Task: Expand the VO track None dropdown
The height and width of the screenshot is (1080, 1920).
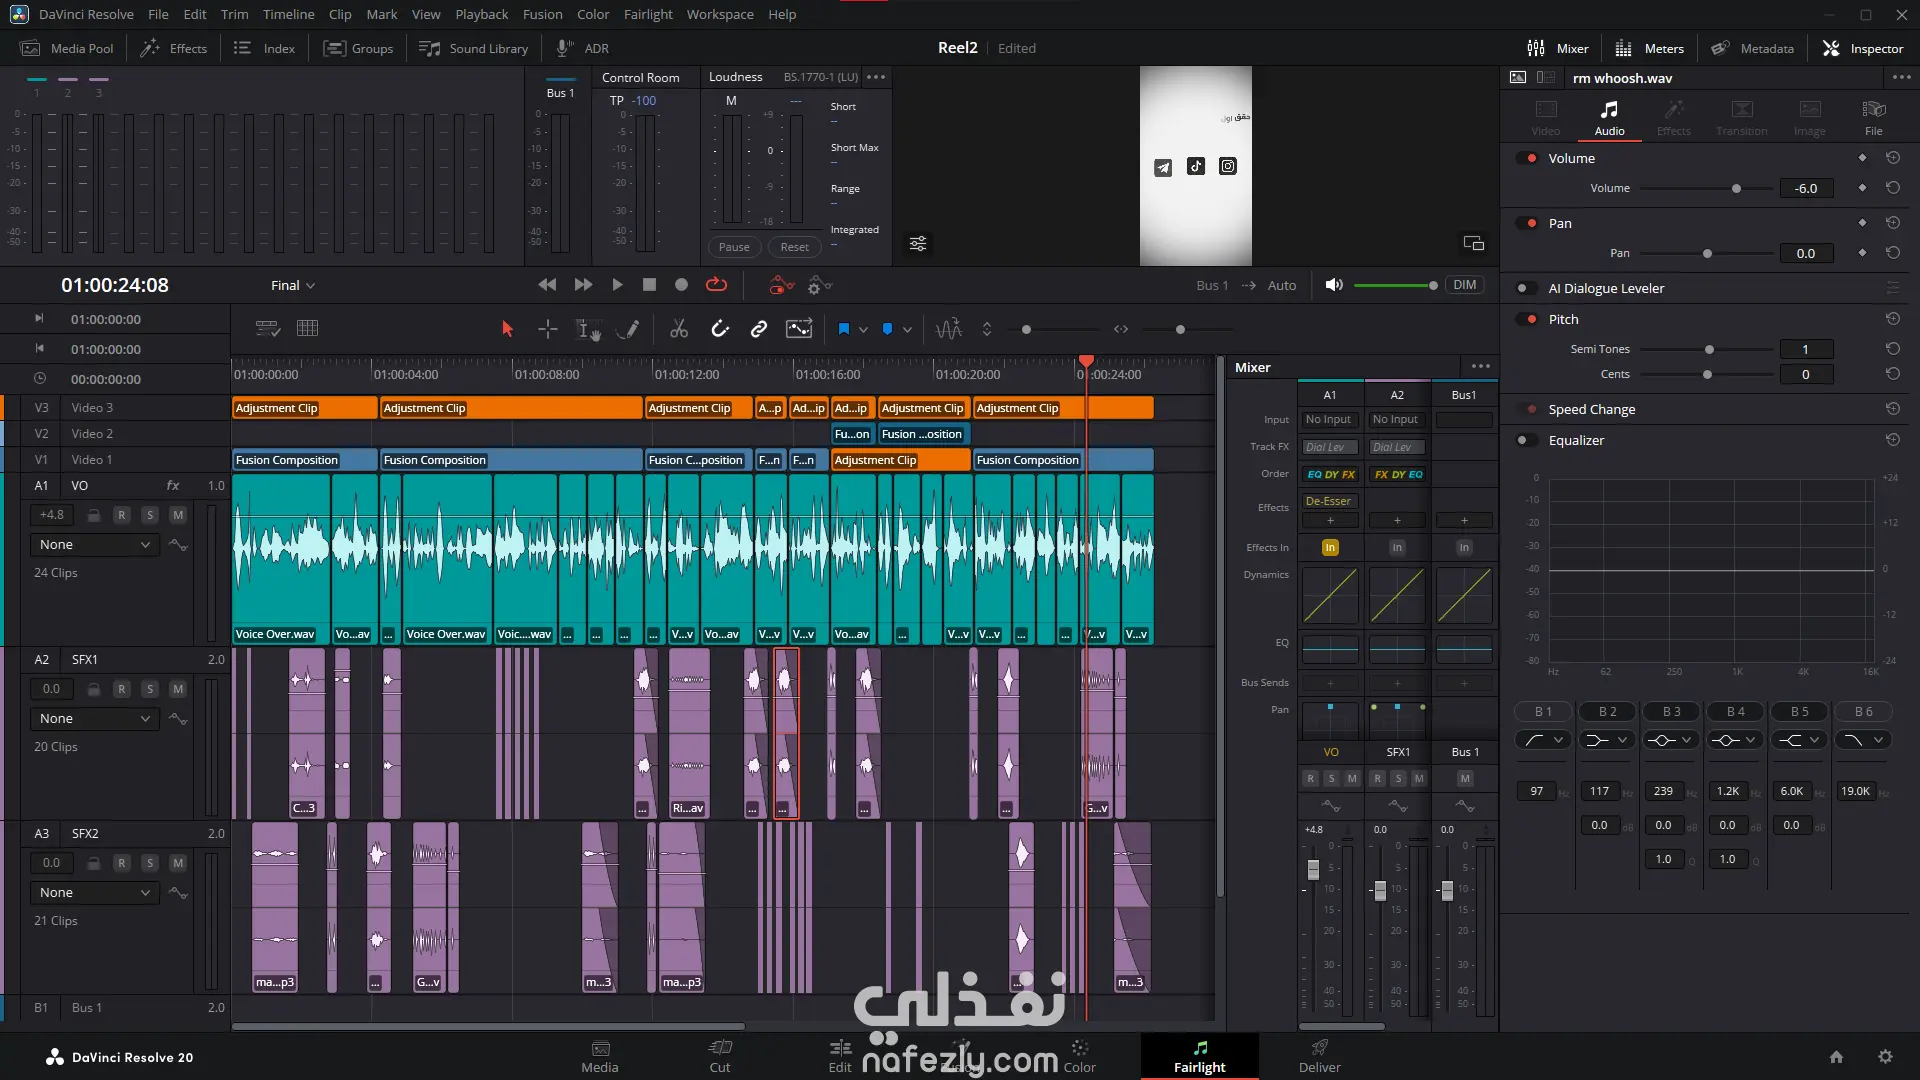Action: click(x=94, y=545)
